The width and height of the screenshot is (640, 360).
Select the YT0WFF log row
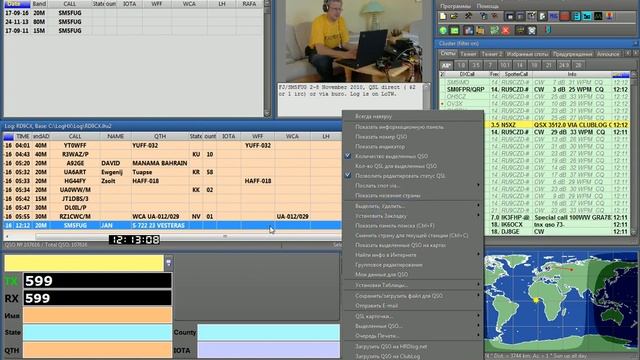click(x=172, y=145)
